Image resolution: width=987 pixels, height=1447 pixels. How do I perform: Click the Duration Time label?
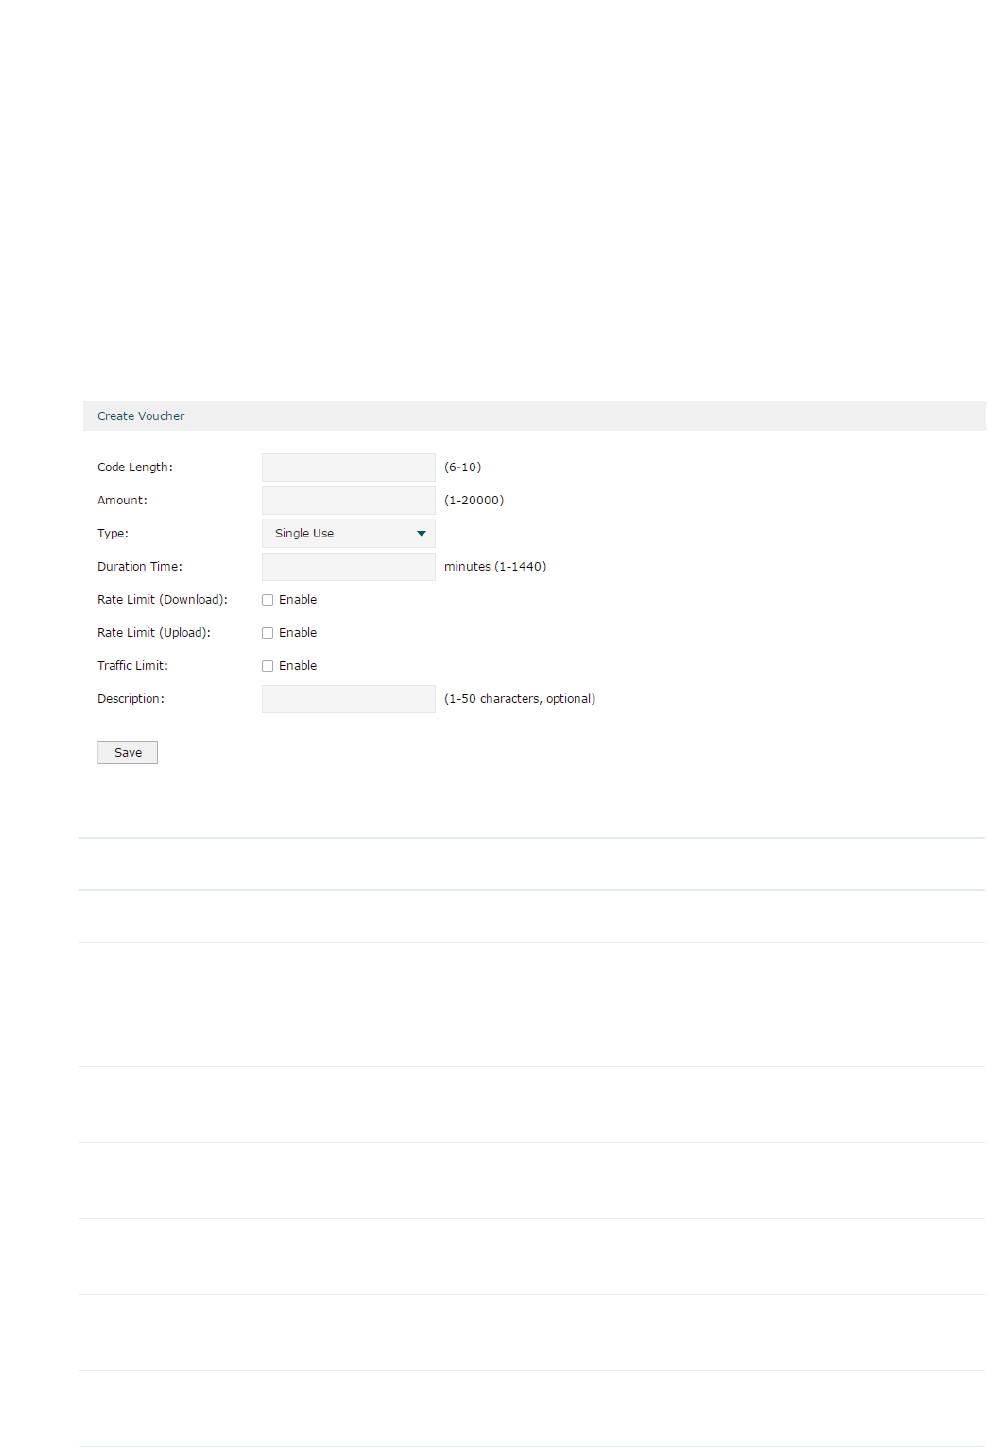click(140, 566)
